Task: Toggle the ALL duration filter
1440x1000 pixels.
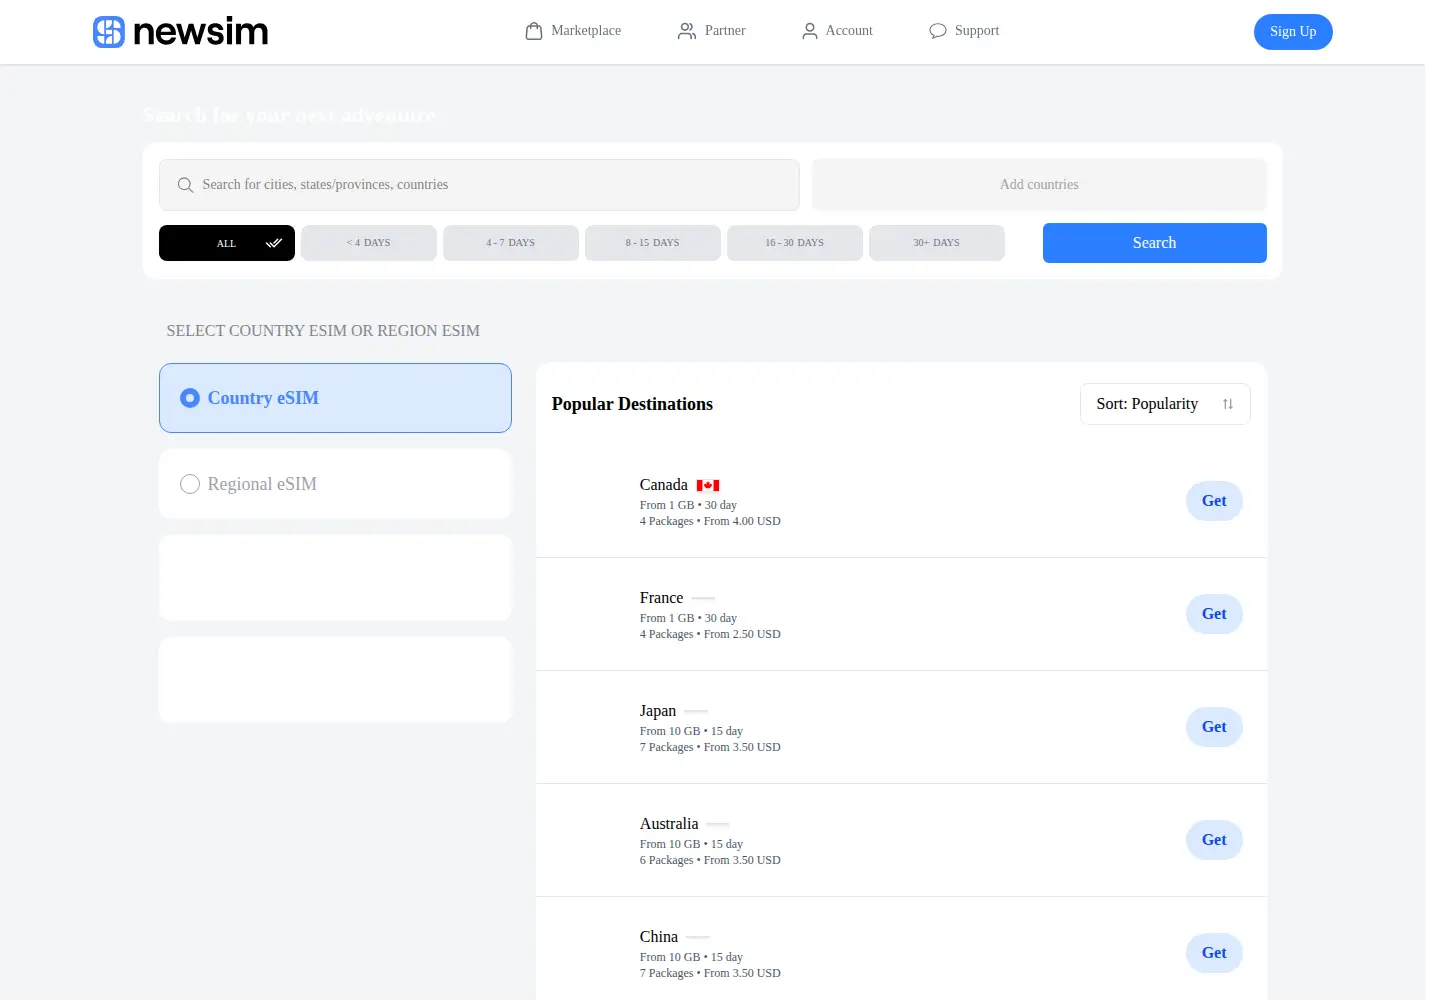Action: (227, 243)
